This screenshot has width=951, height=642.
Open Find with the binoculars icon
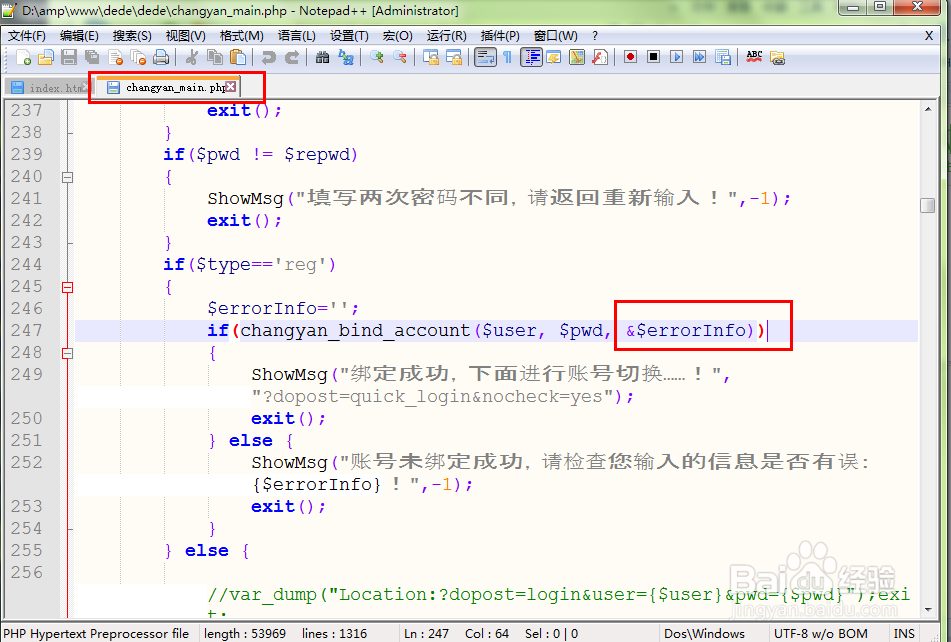(x=323, y=58)
